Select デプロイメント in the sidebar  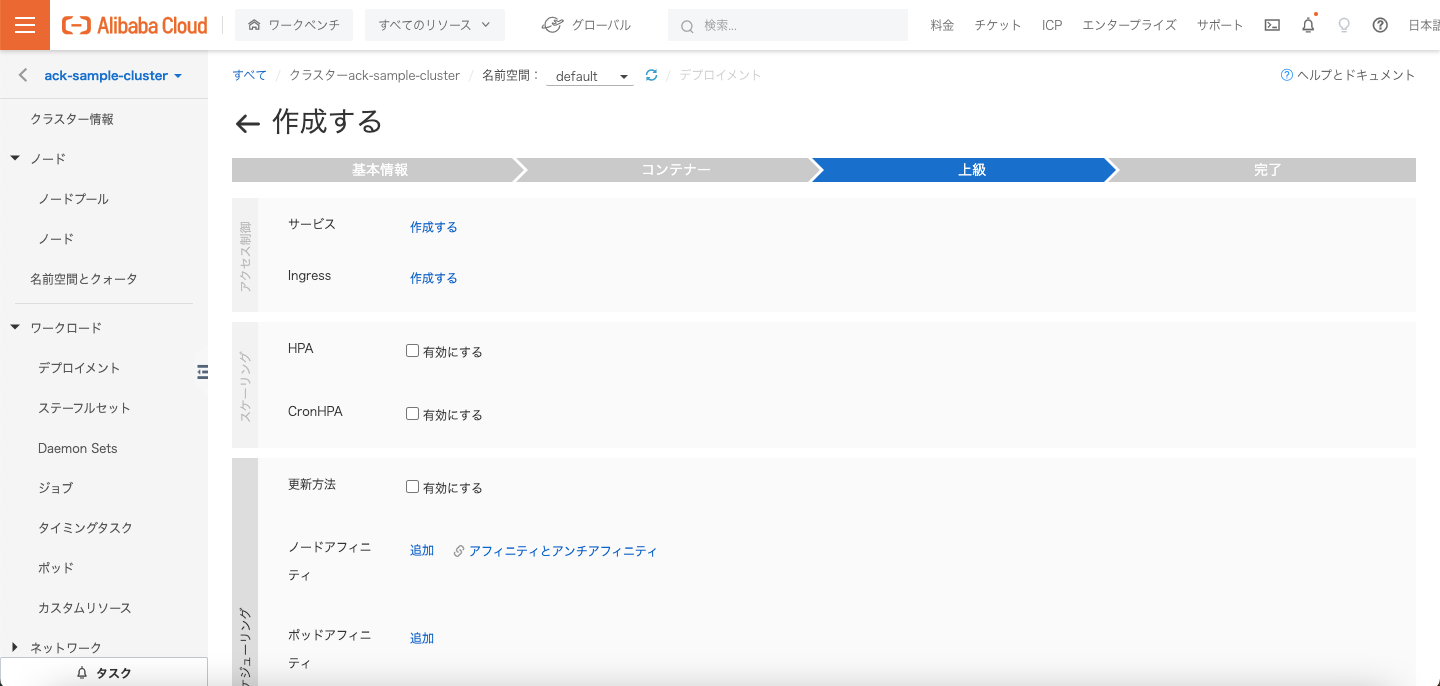pos(79,368)
